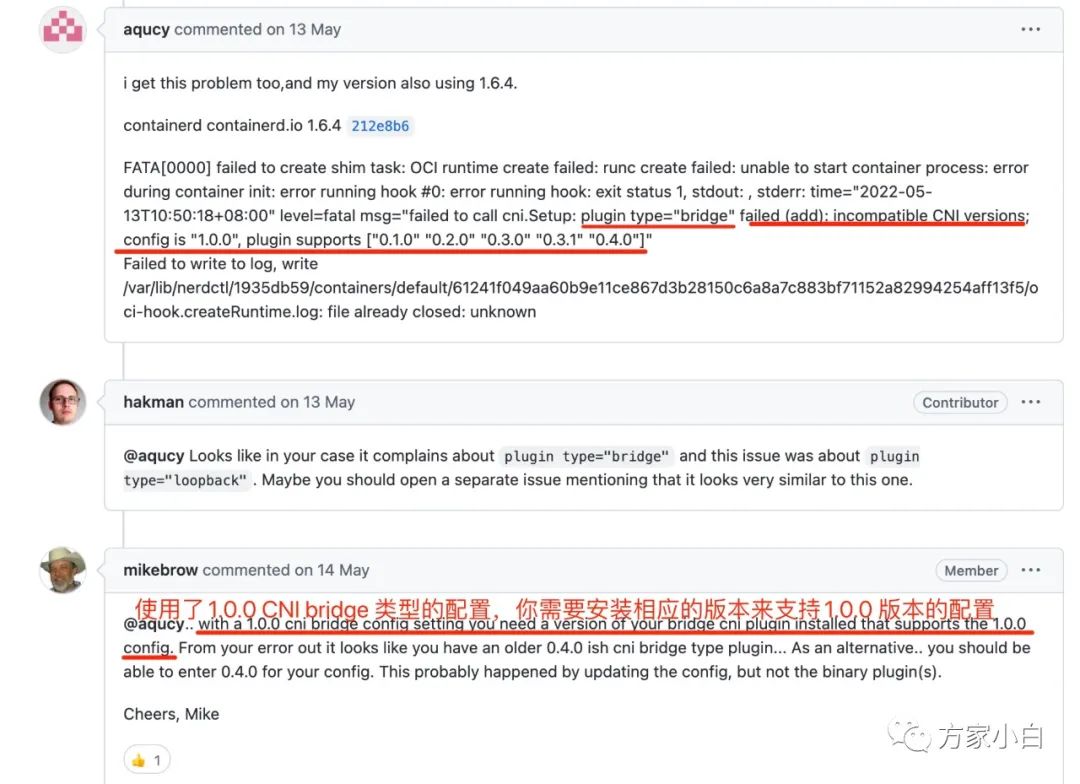Open mikebrow's hat-wearing avatar
The image size is (1080, 784).
click(63, 570)
